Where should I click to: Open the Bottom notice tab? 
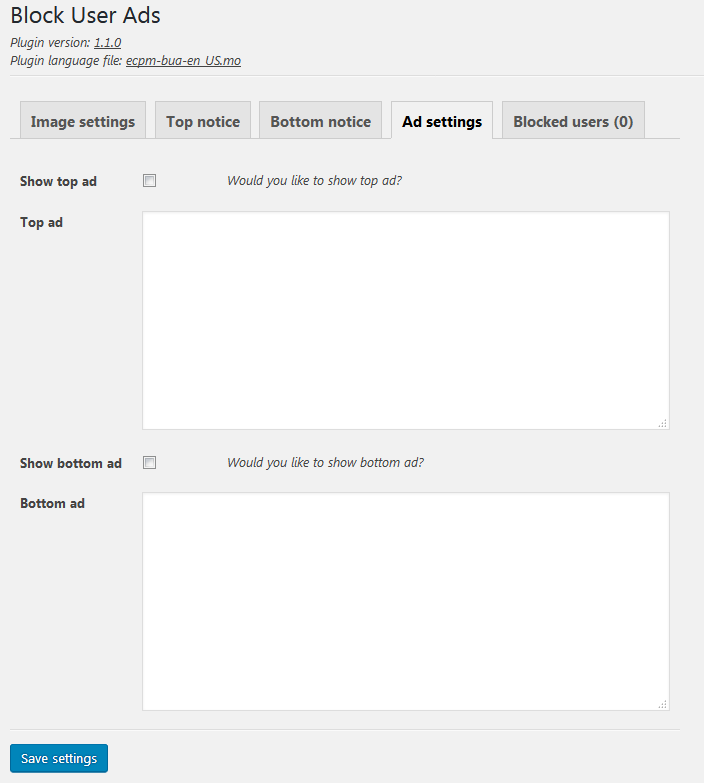tap(321, 120)
